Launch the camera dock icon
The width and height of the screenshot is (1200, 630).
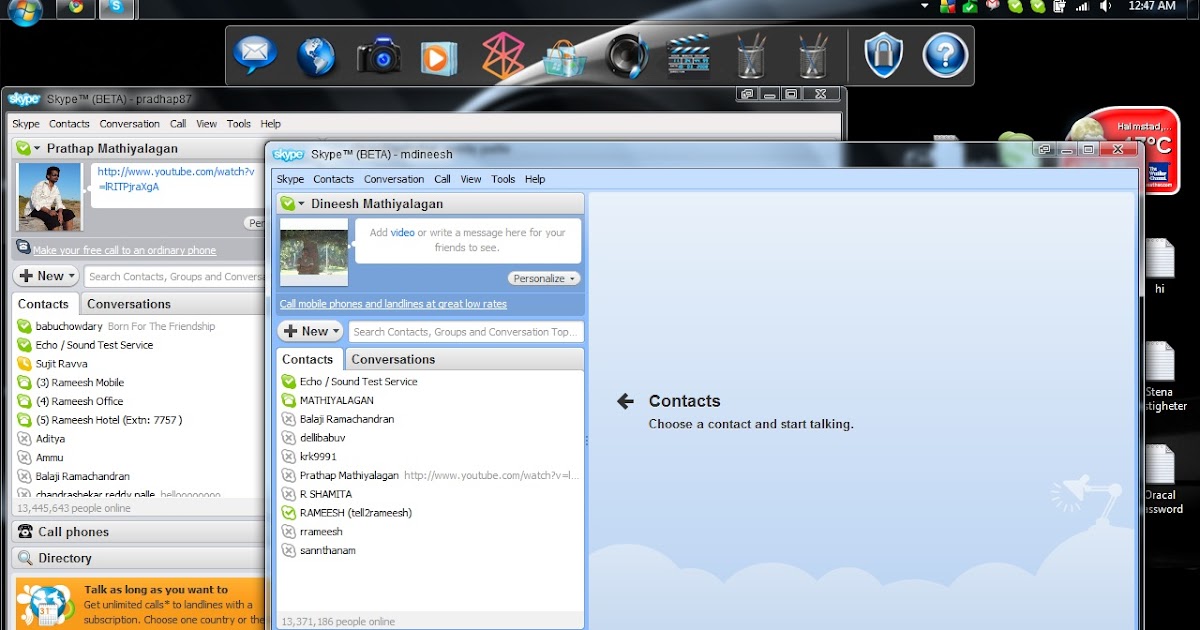pos(379,56)
